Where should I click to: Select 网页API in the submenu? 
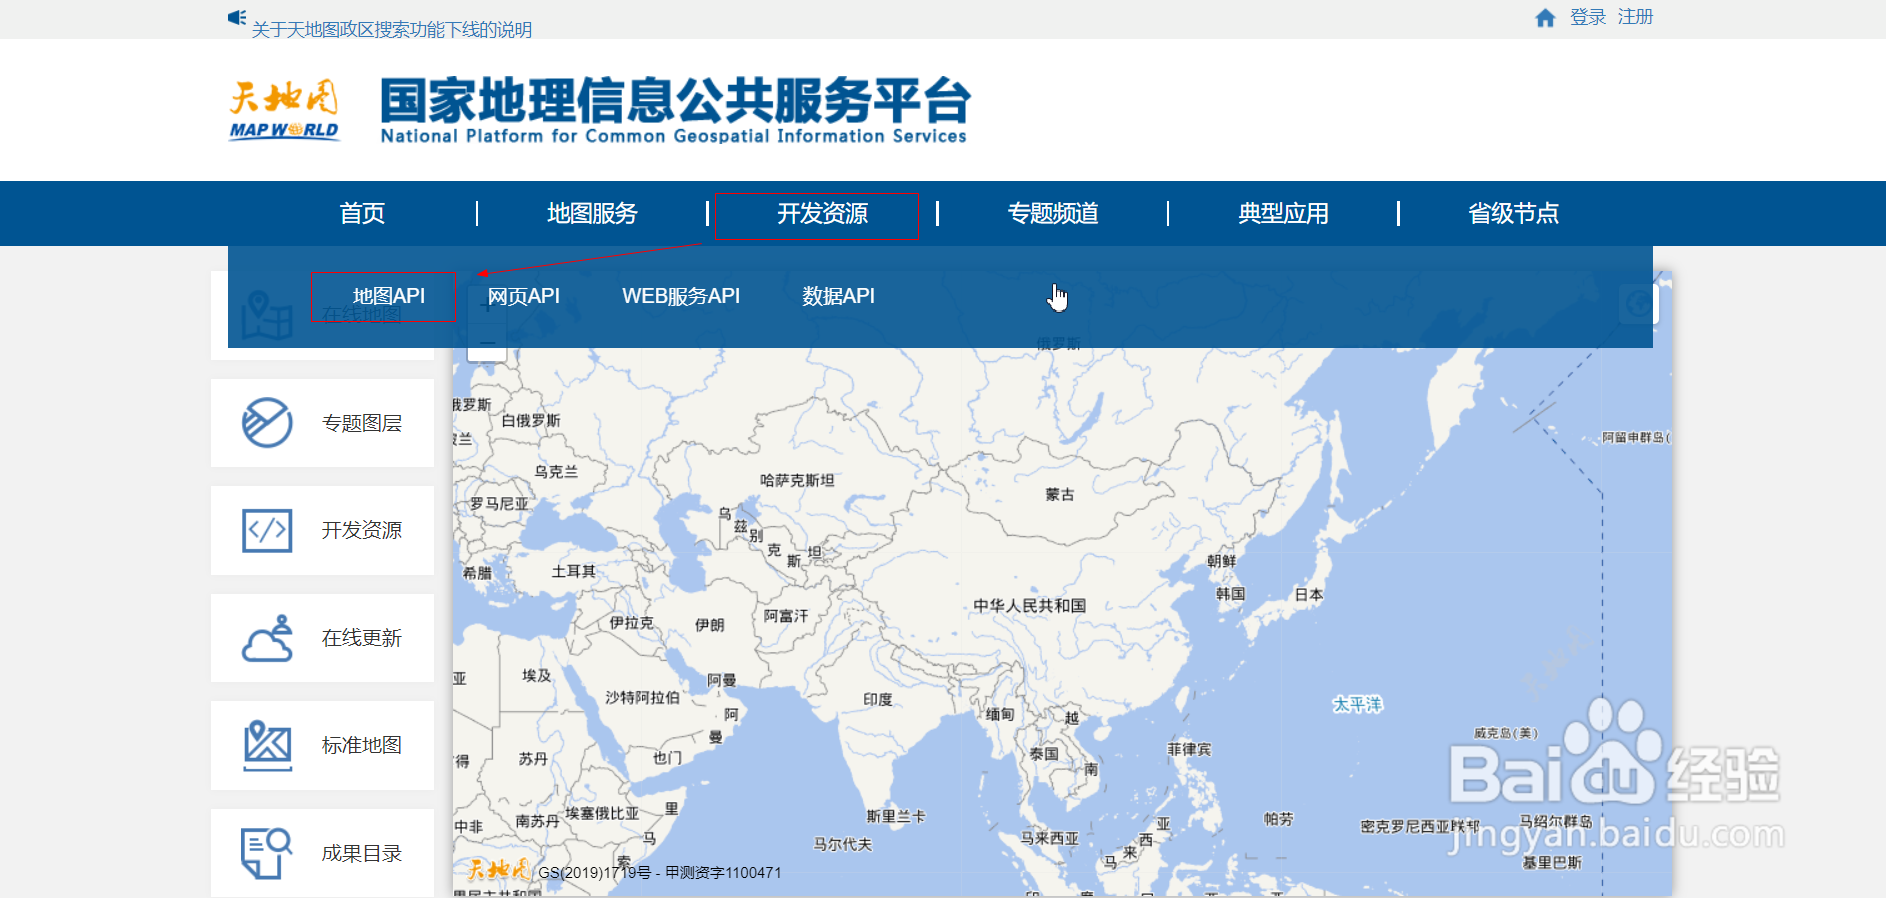(x=523, y=296)
